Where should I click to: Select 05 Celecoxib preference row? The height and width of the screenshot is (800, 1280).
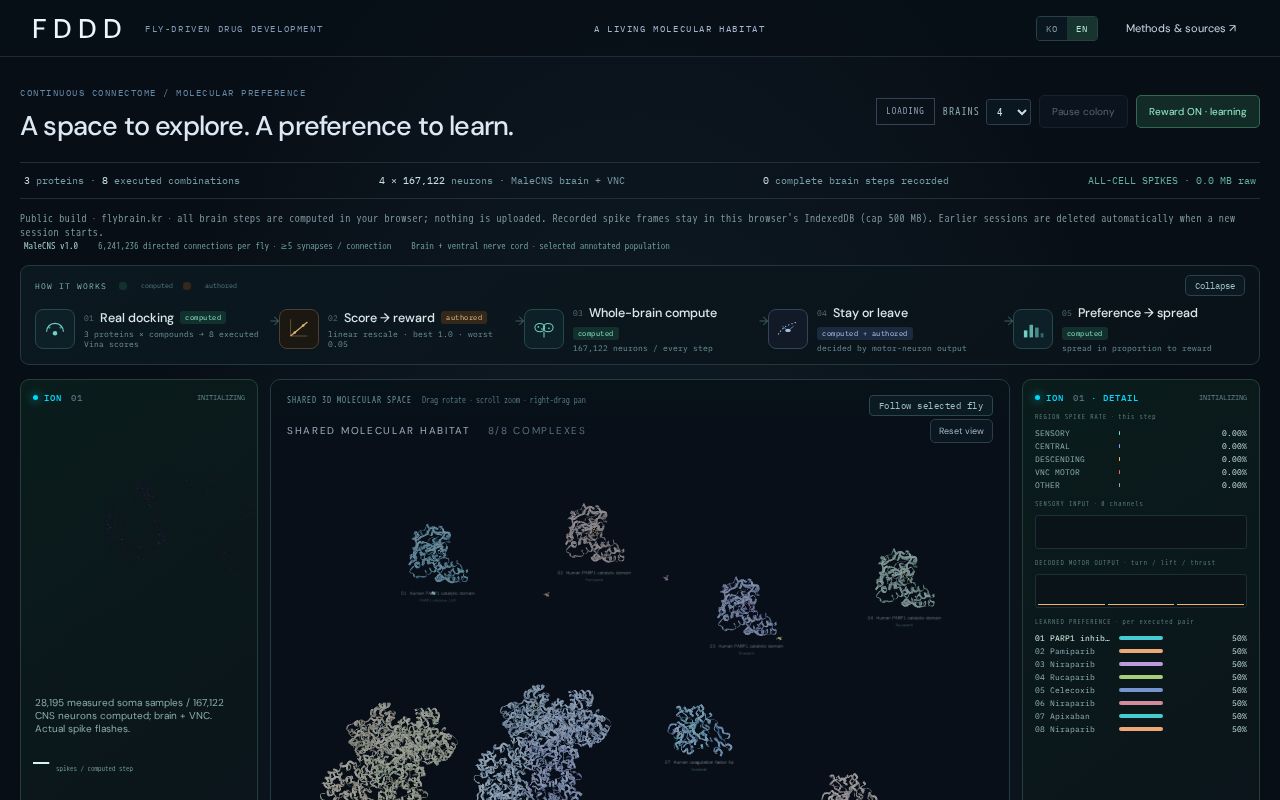pyautogui.click(x=1141, y=690)
